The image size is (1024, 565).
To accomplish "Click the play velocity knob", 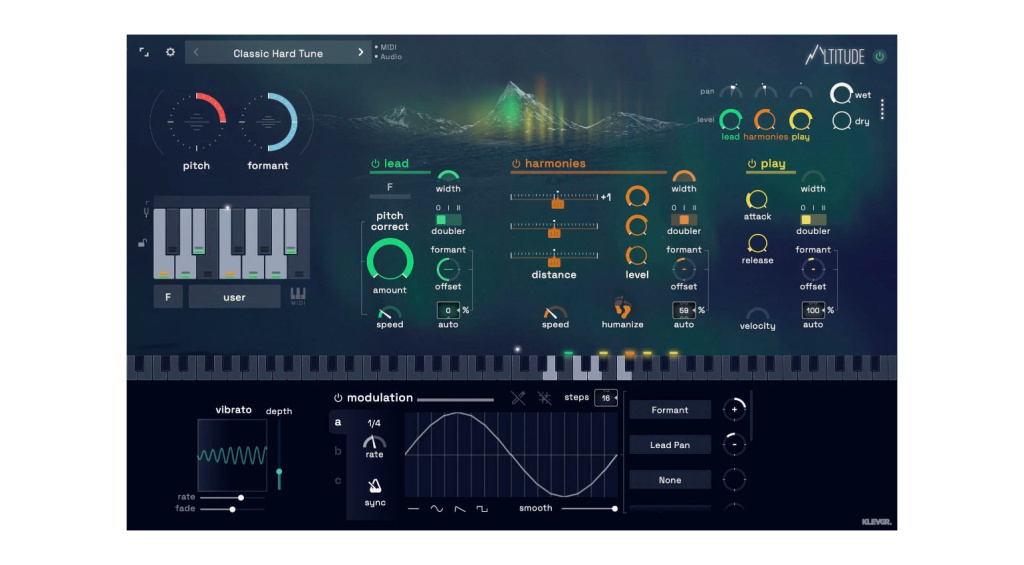I will click(x=758, y=314).
